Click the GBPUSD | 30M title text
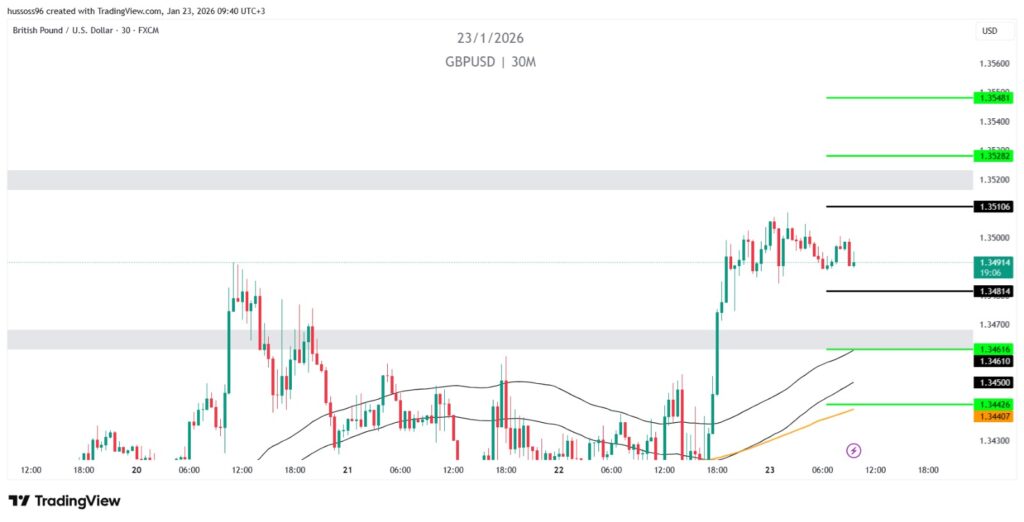Screen dimensions: 1024x522 [490, 61]
